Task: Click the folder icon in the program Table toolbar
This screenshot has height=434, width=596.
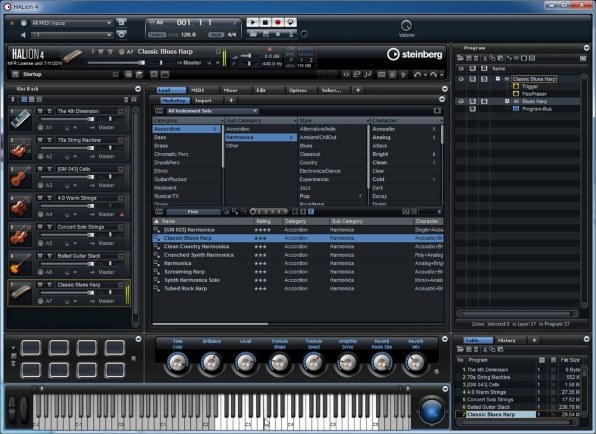Action: tap(460, 349)
